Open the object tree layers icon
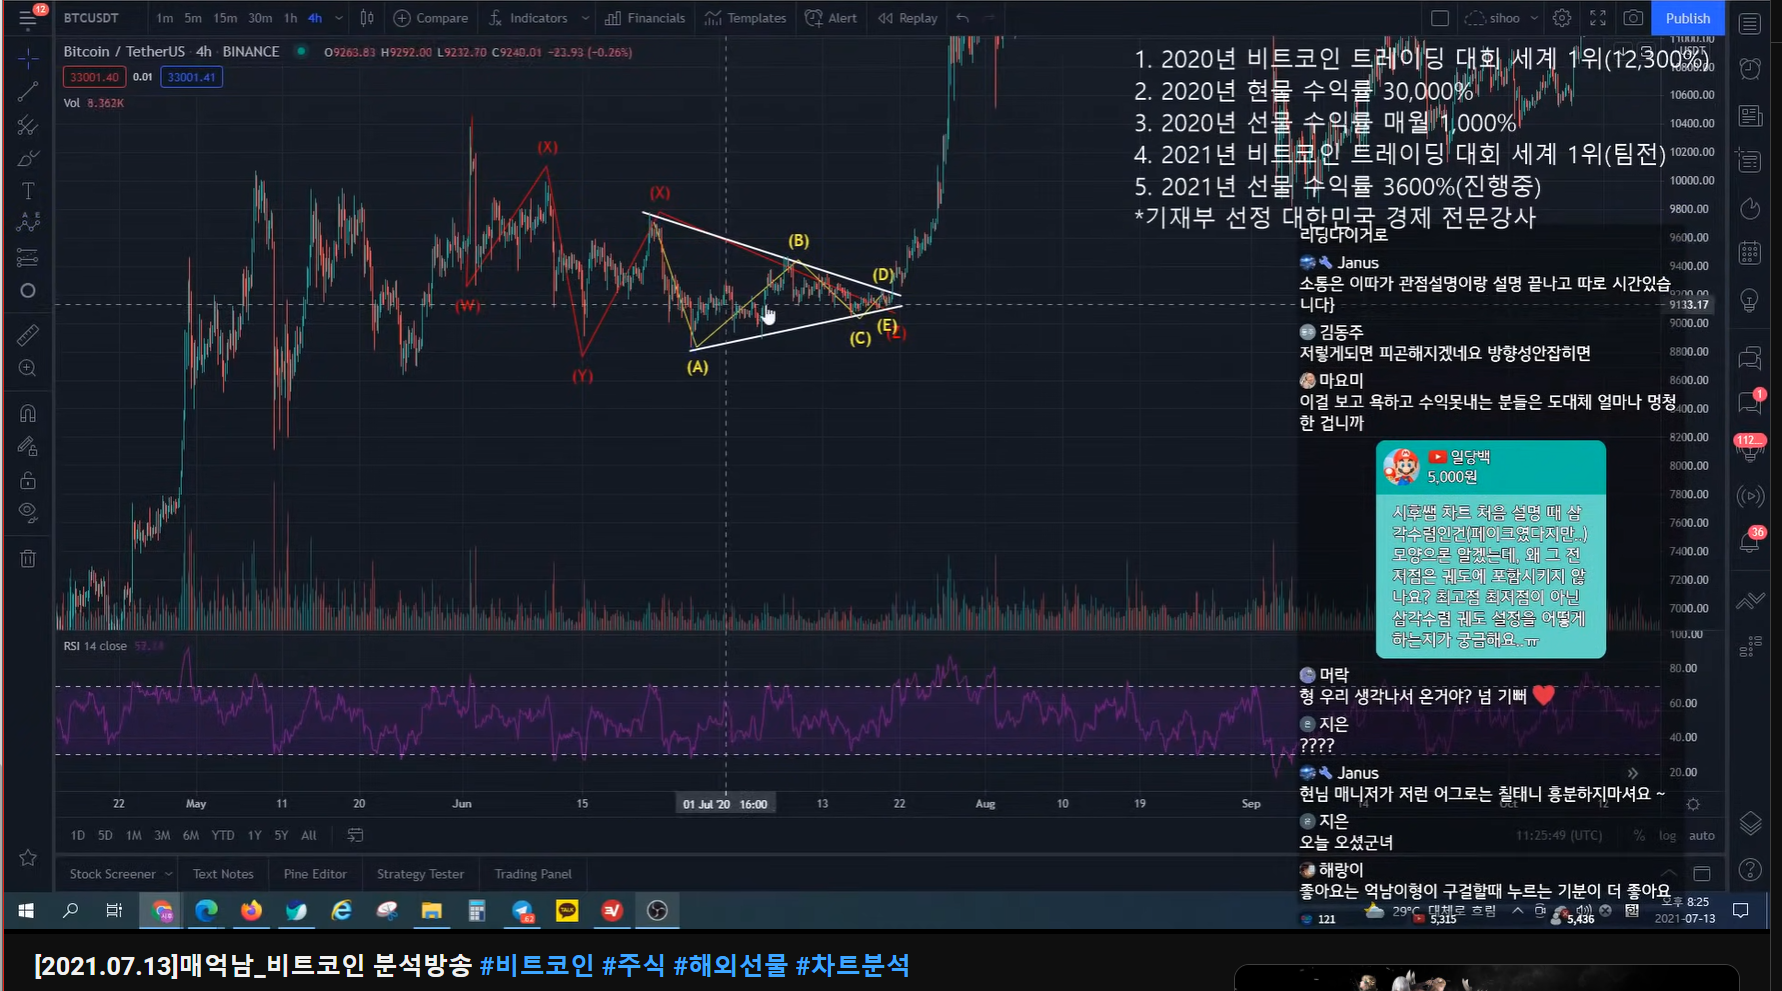Image resolution: width=1782 pixels, height=991 pixels. [1750, 823]
